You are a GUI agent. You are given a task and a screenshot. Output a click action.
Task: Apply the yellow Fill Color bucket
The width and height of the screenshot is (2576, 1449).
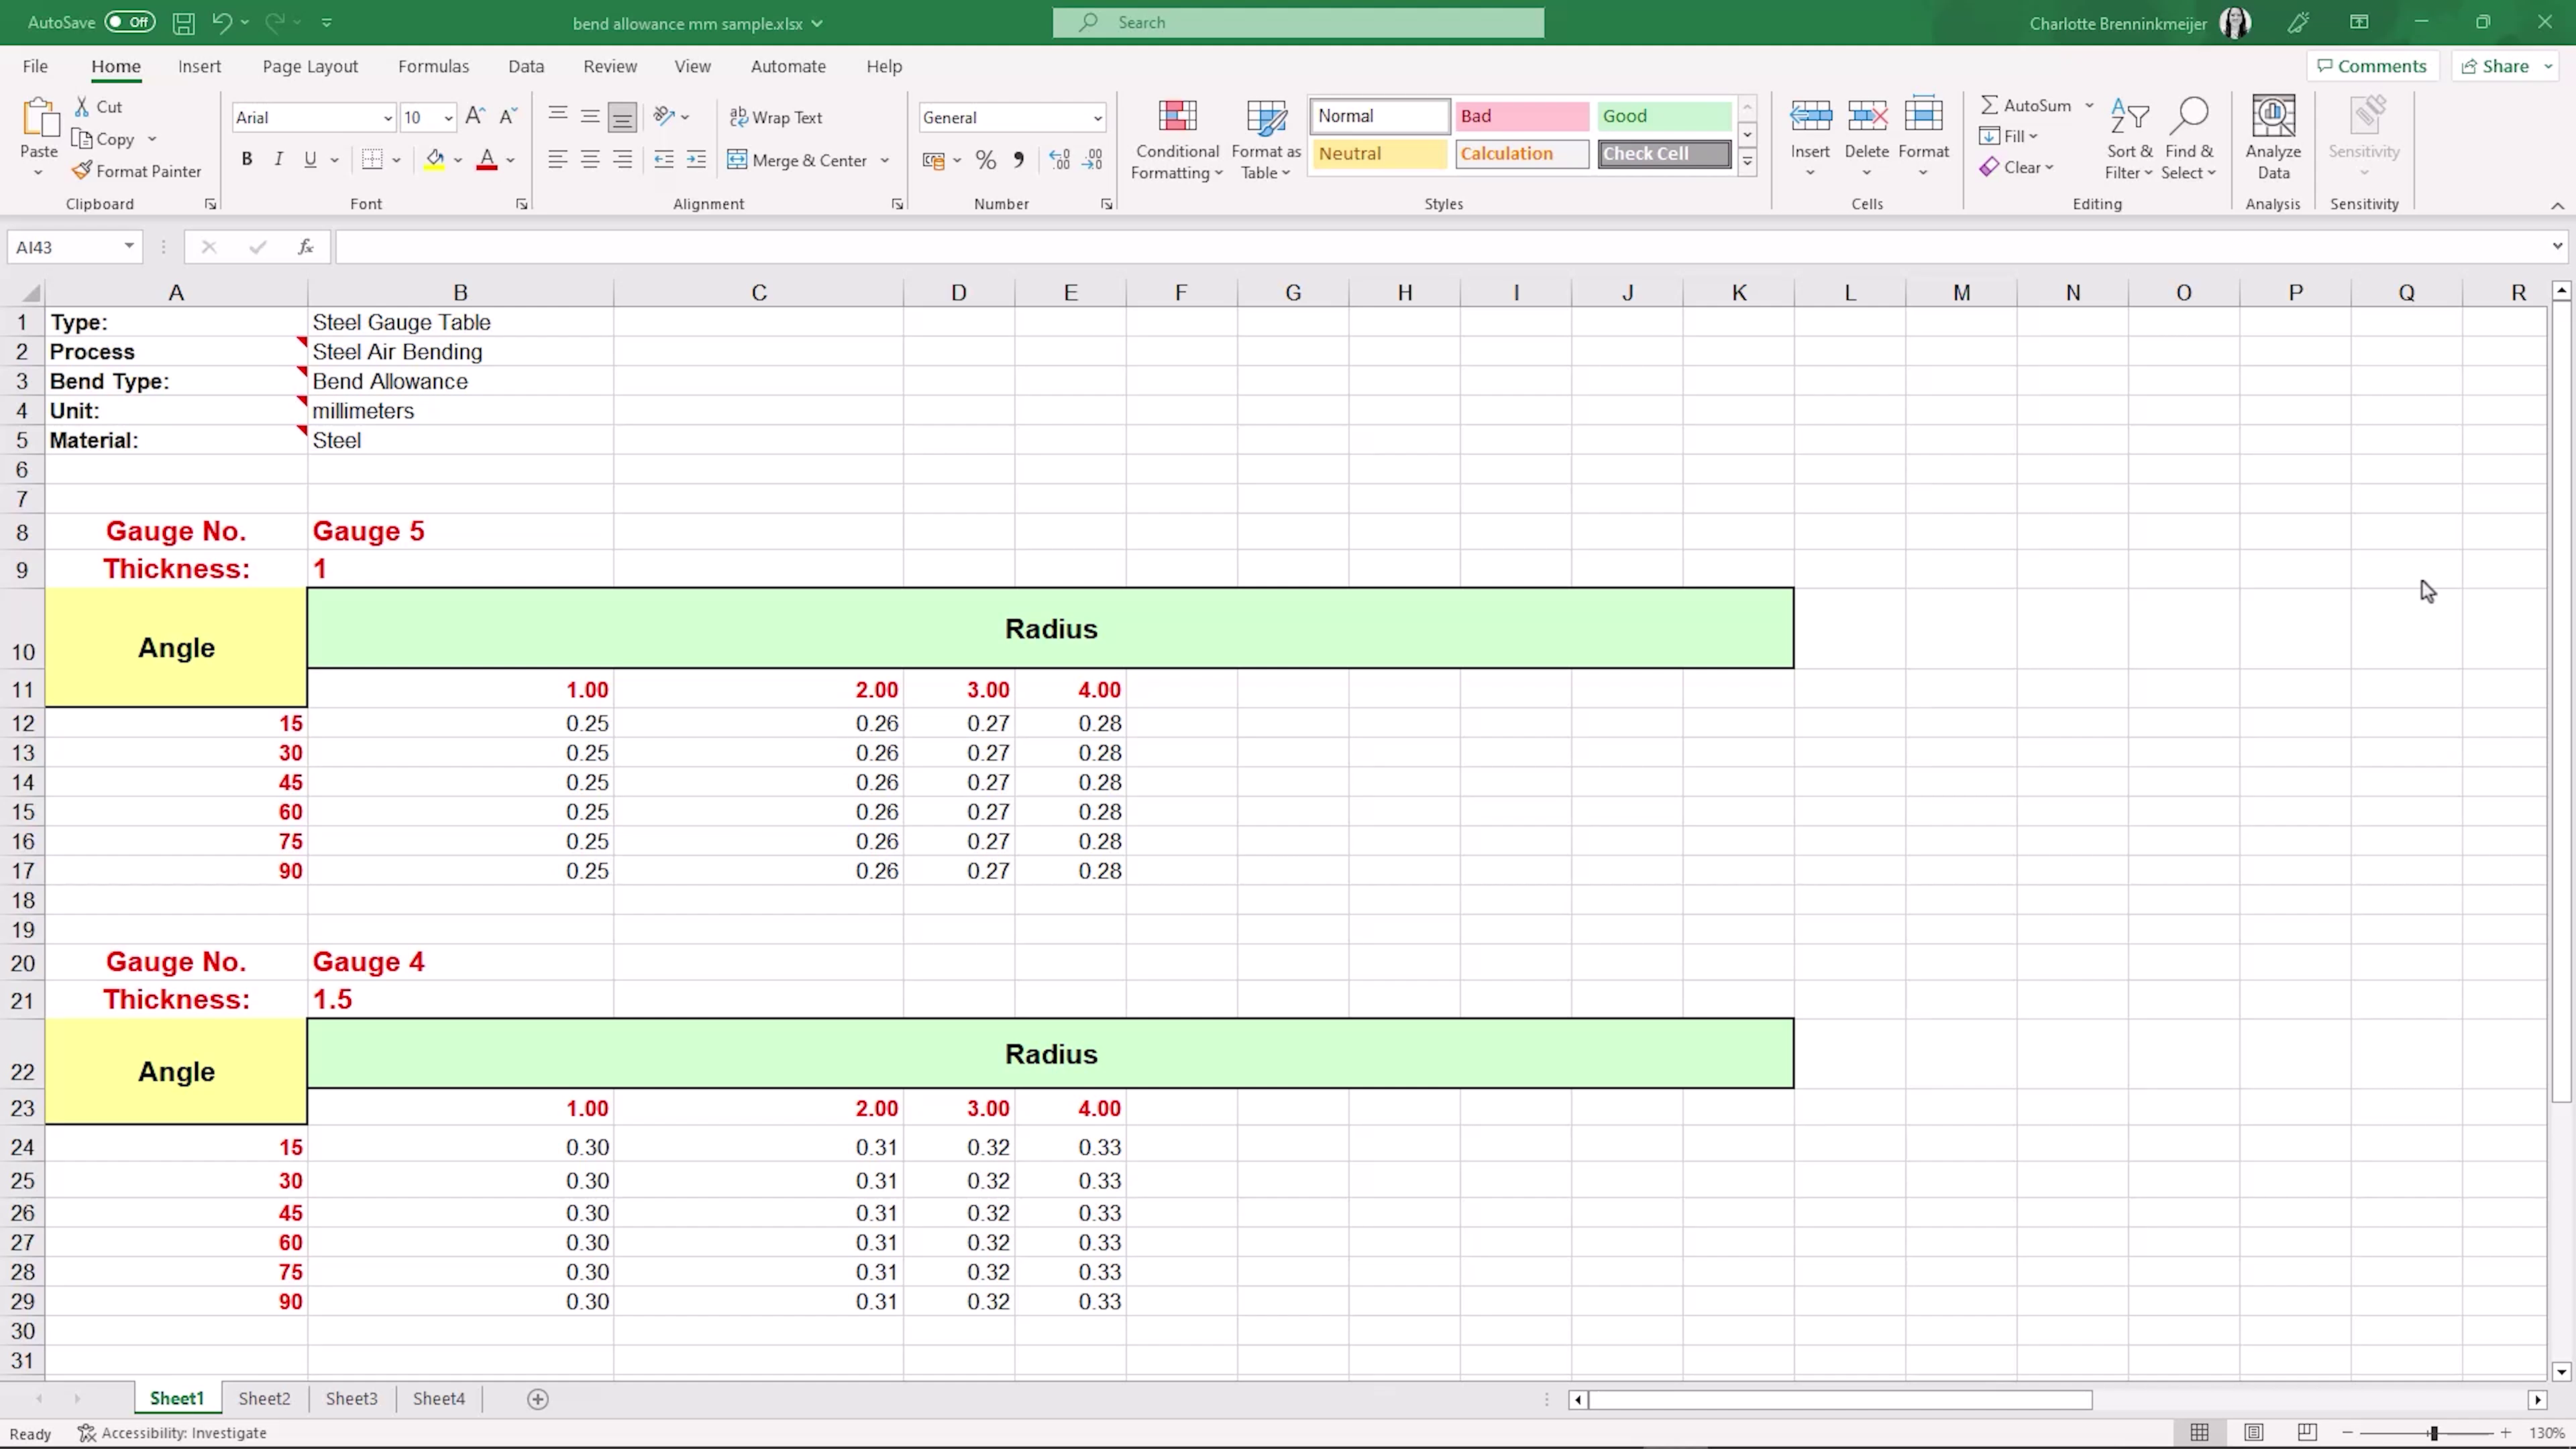(x=434, y=160)
